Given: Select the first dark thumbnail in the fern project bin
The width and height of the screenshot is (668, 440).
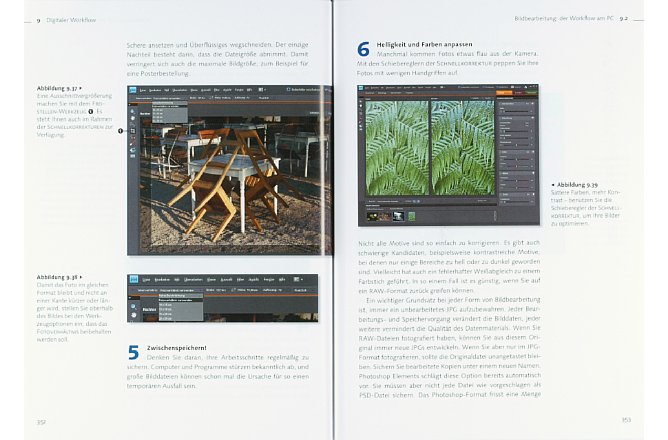Looking at the screenshot, I should point(373,217).
